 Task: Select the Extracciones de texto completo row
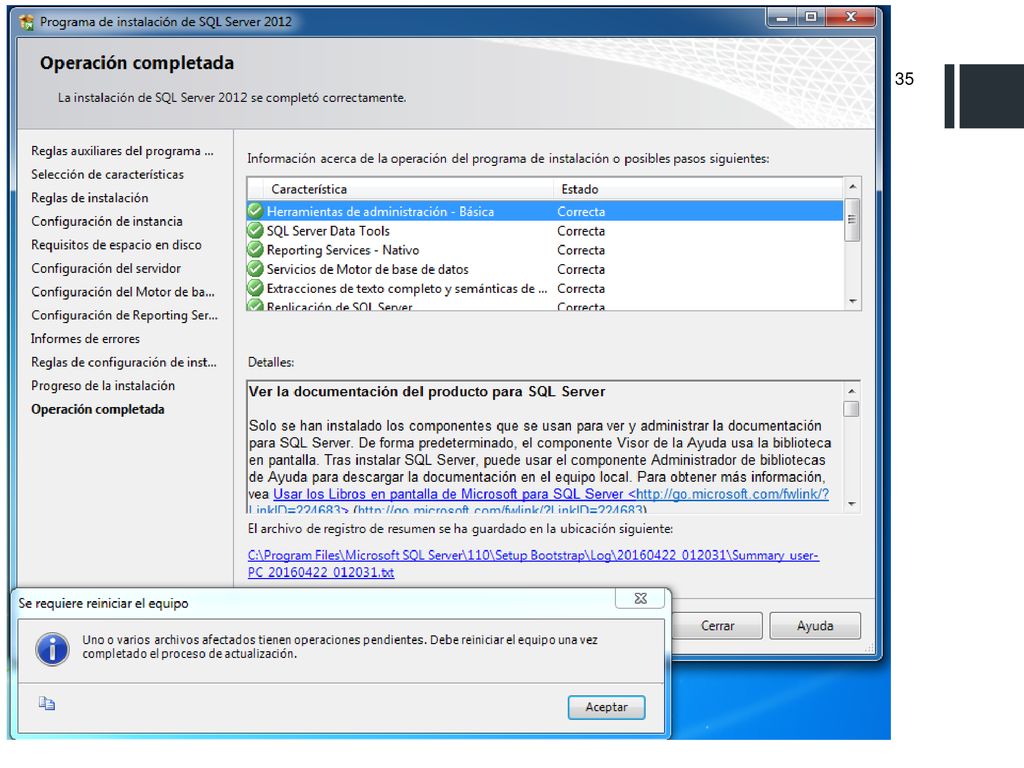click(x=545, y=288)
